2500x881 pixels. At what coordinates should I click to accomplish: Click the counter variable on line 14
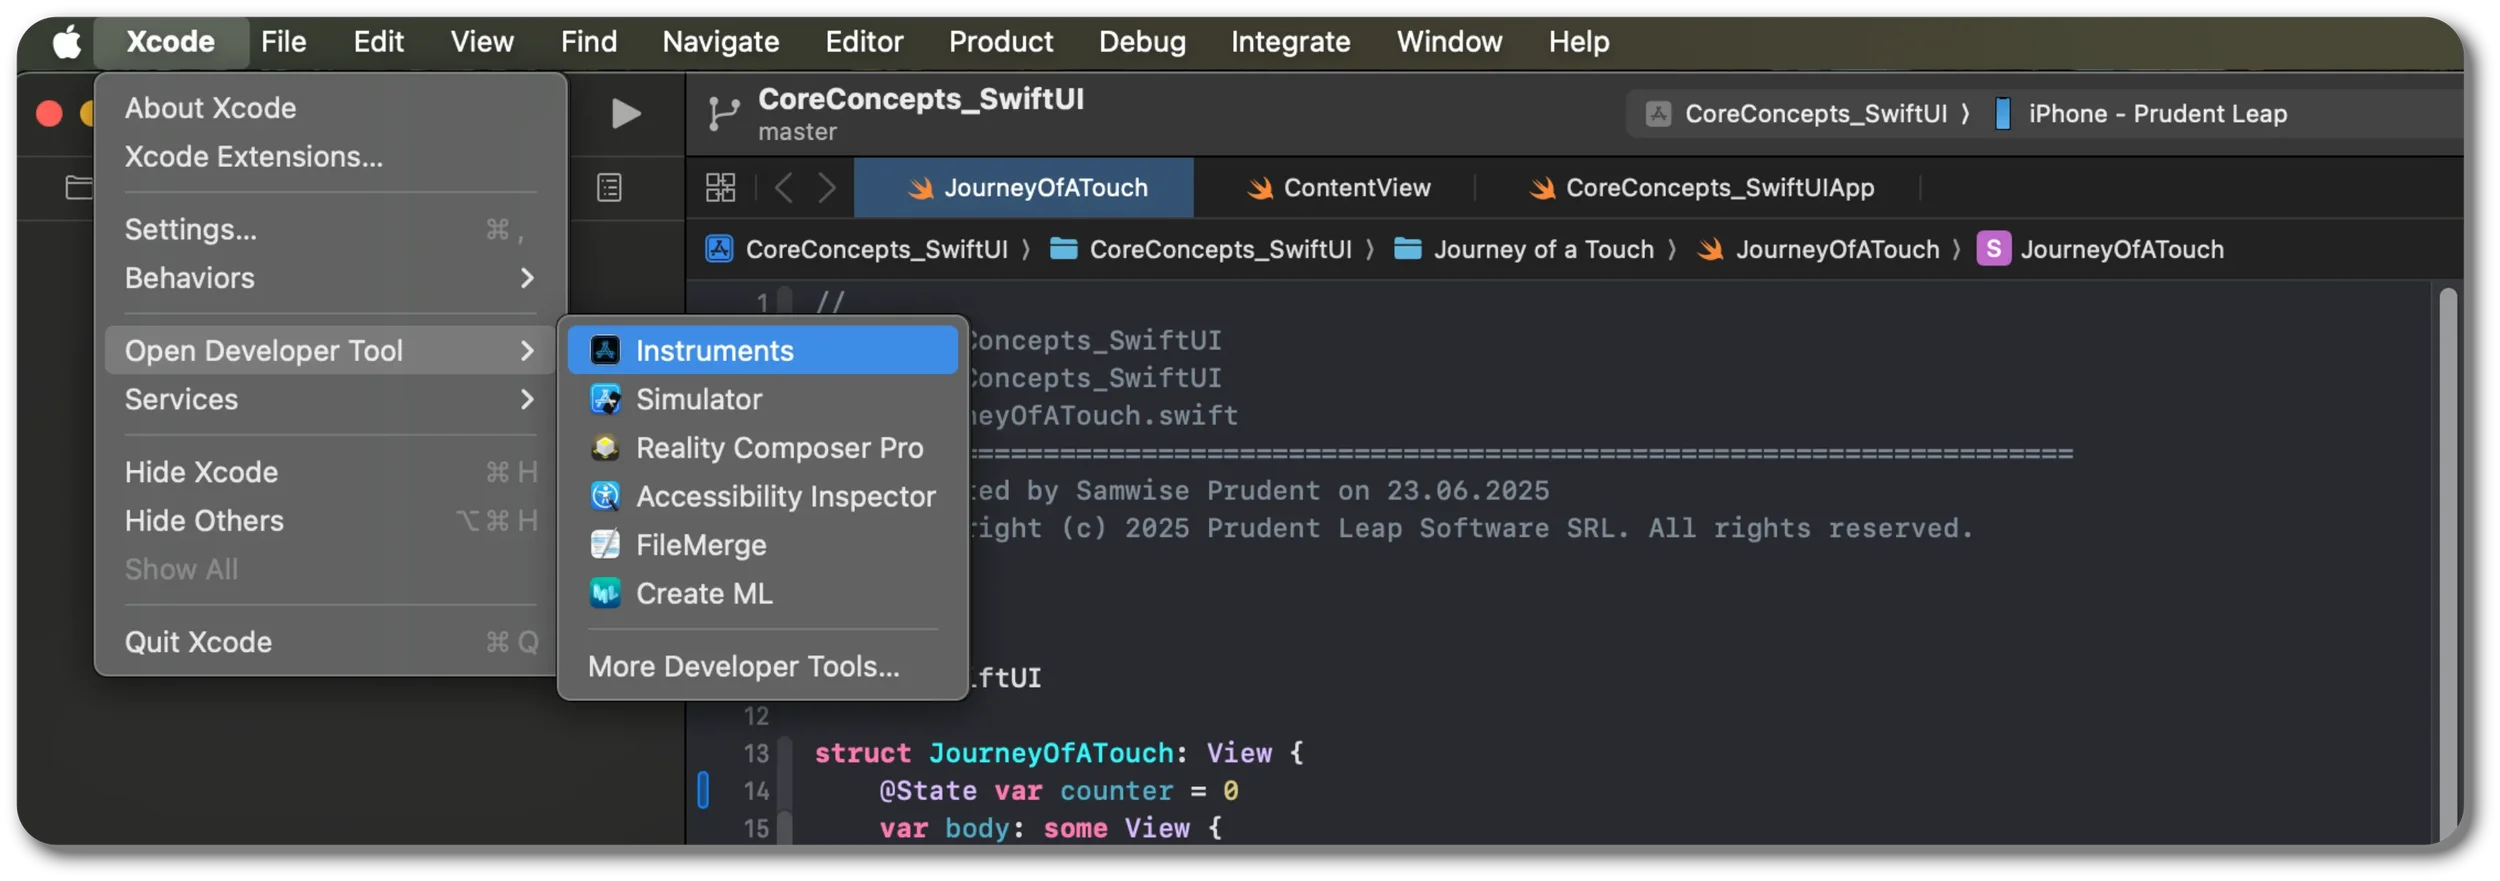click(1116, 790)
